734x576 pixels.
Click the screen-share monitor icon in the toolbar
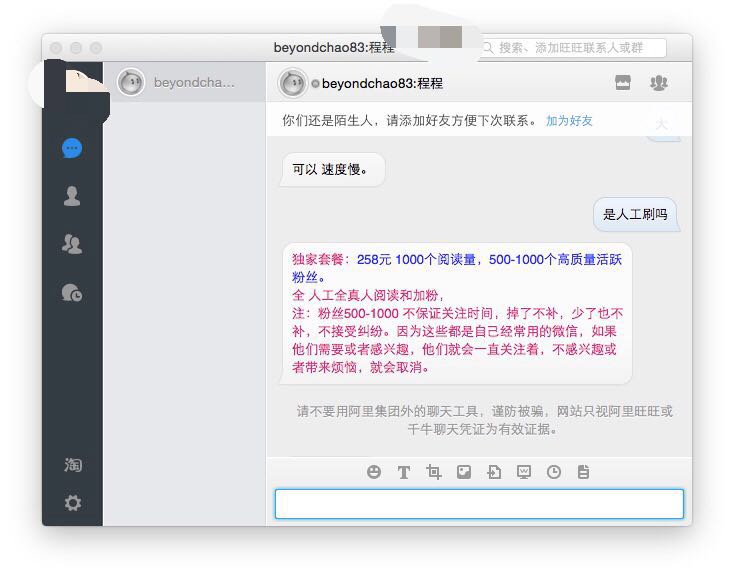click(x=524, y=472)
